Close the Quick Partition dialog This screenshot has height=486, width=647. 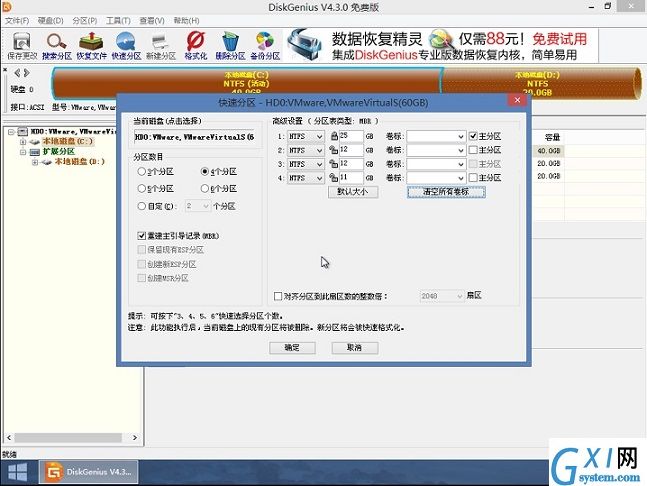coord(517,100)
